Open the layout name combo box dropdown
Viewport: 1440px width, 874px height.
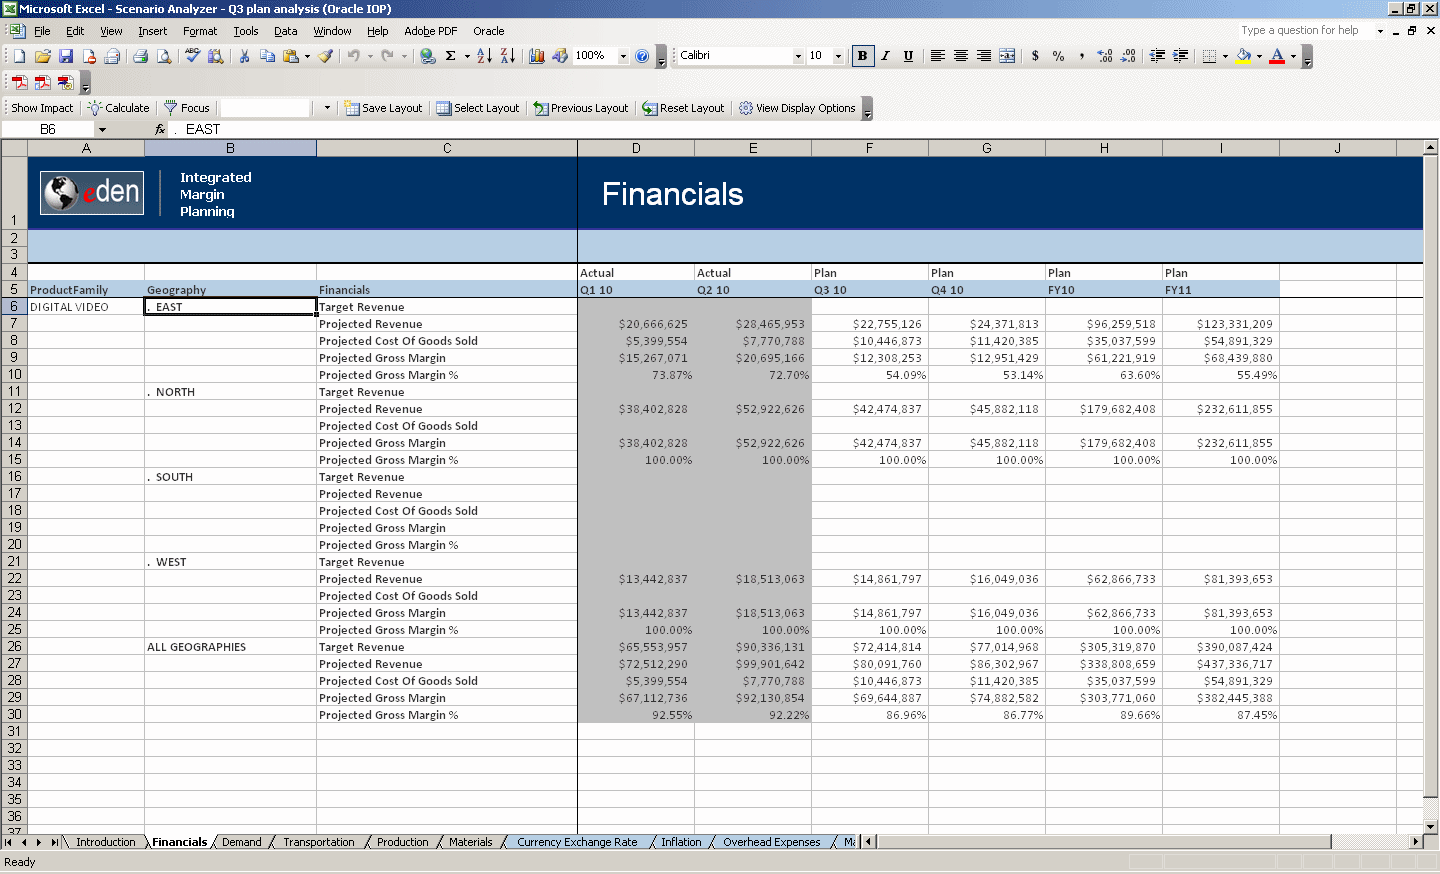coord(325,107)
